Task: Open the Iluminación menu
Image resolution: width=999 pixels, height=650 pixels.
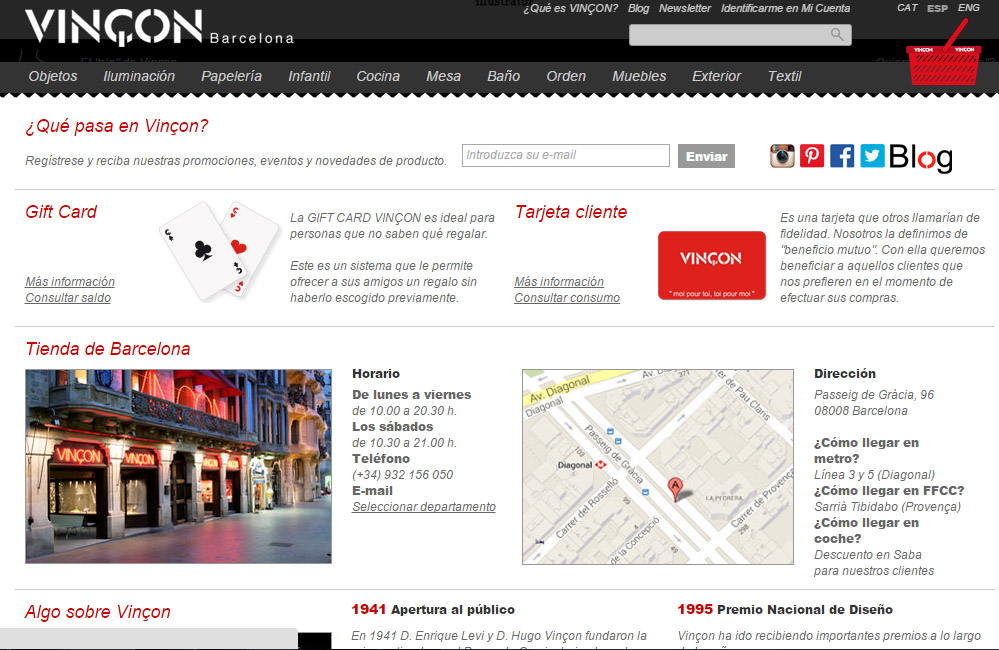Action: pyautogui.click(x=139, y=76)
